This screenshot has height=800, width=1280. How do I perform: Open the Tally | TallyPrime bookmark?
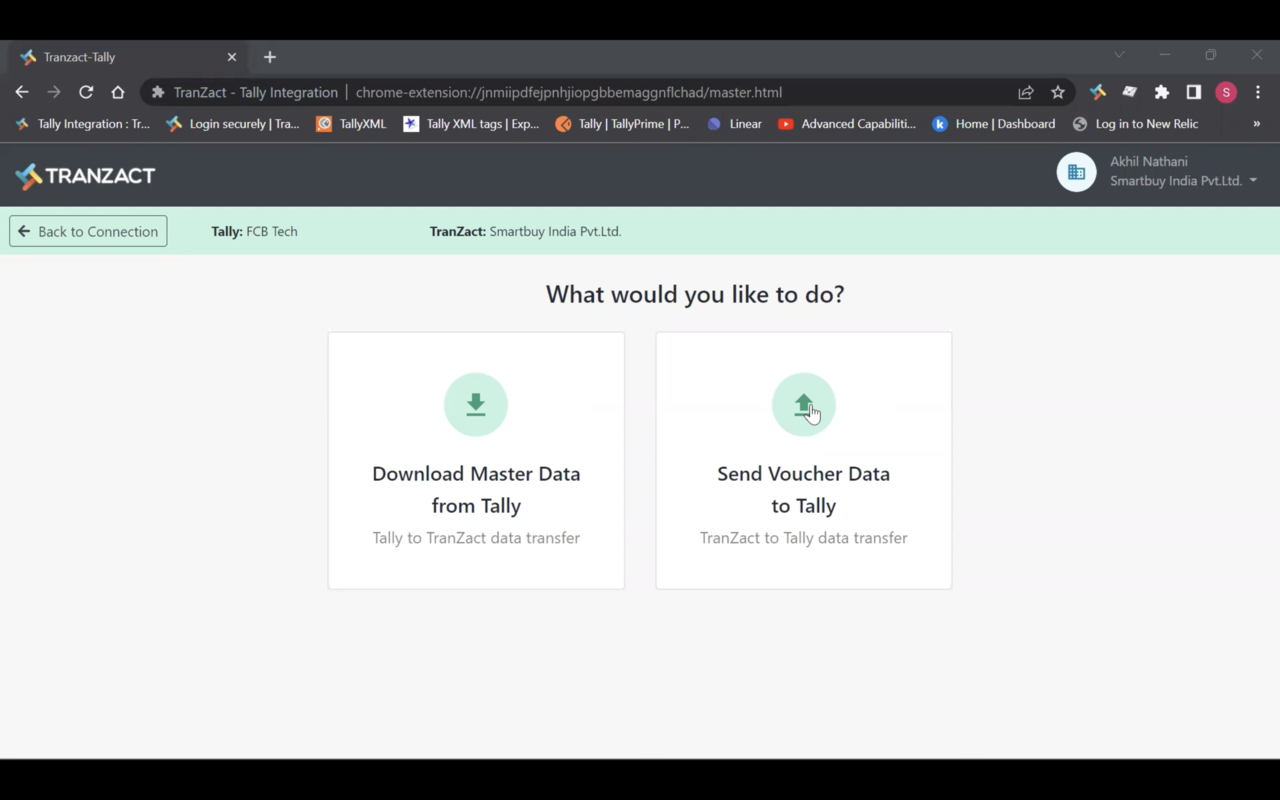pyautogui.click(x=623, y=124)
